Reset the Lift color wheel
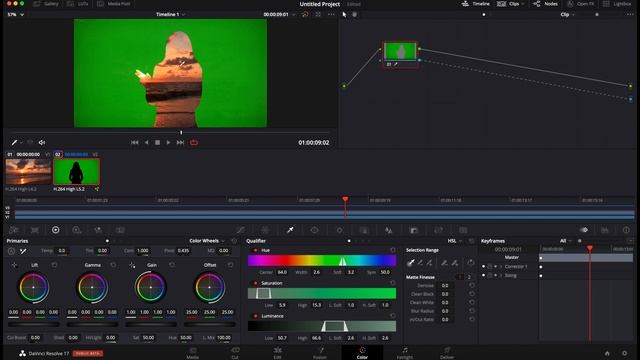Viewport: 640px width, 360px height. [54, 265]
